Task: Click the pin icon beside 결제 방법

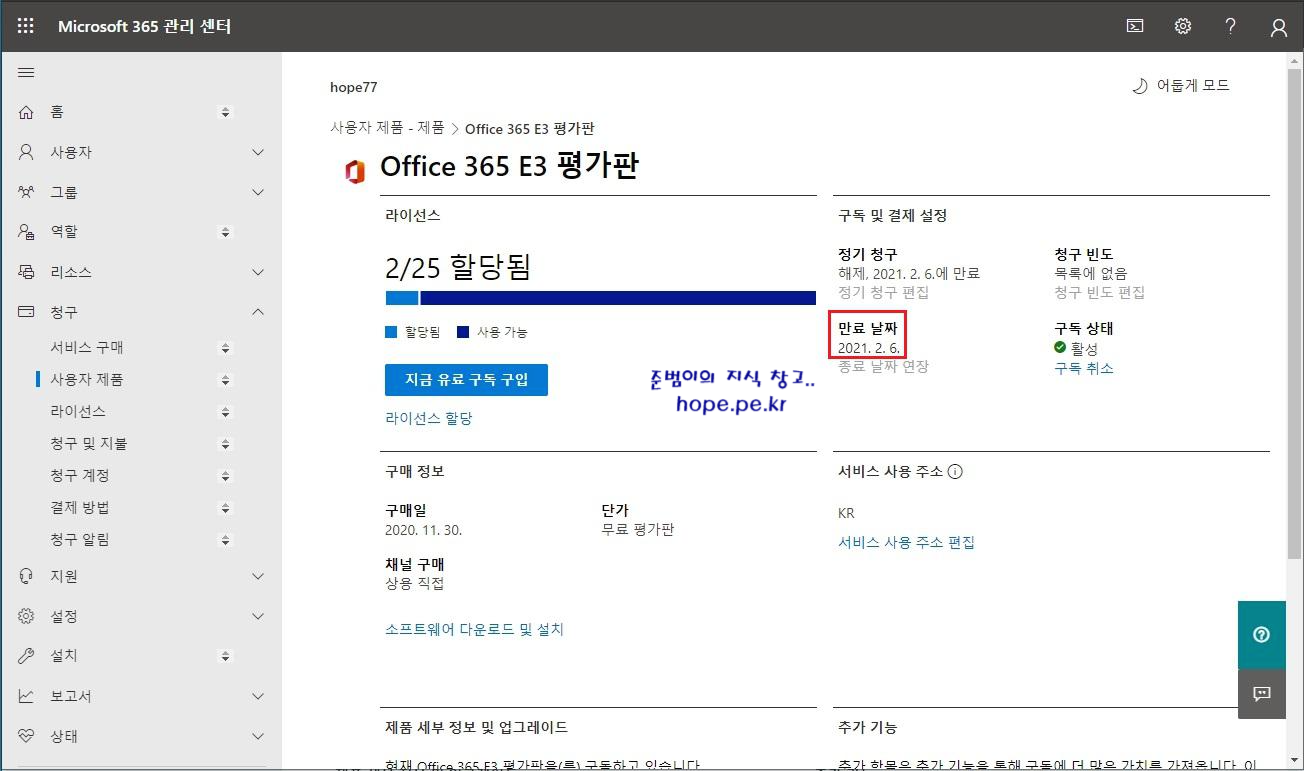Action: (x=225, y=508)
